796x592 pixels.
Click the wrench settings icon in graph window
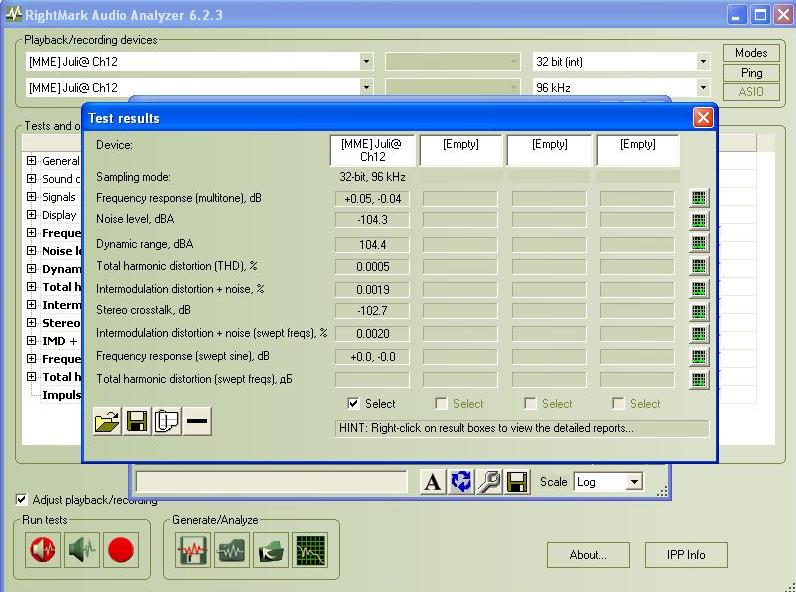click(x=489, y=481)
